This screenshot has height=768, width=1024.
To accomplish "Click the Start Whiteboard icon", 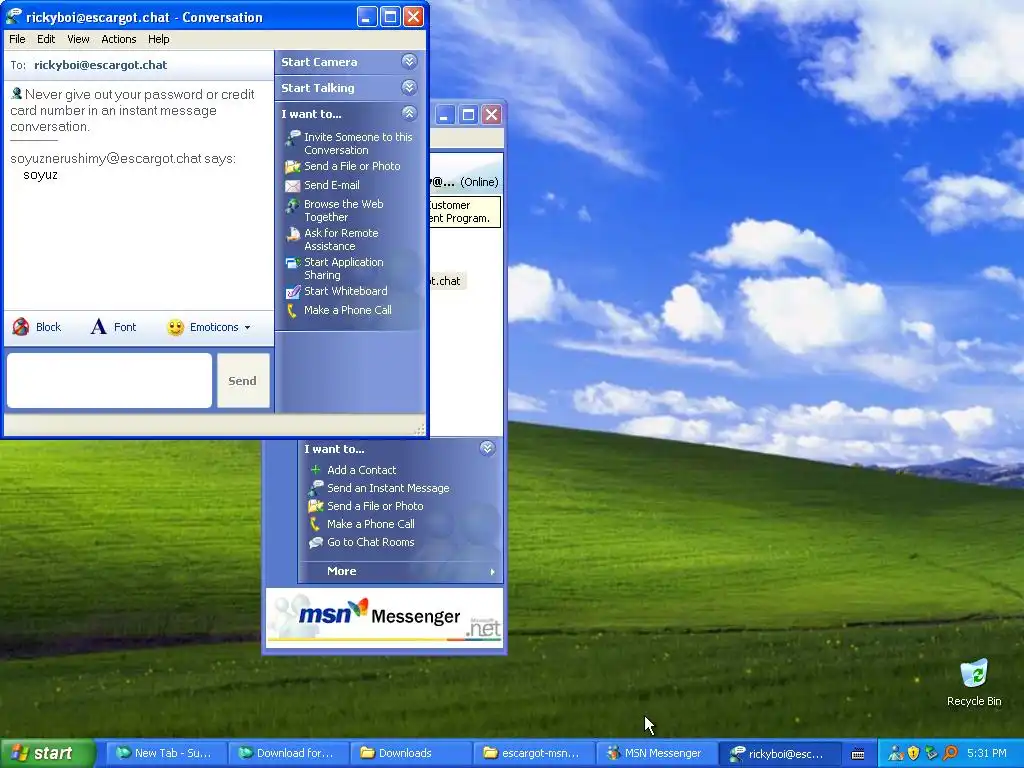I will 293,292.
